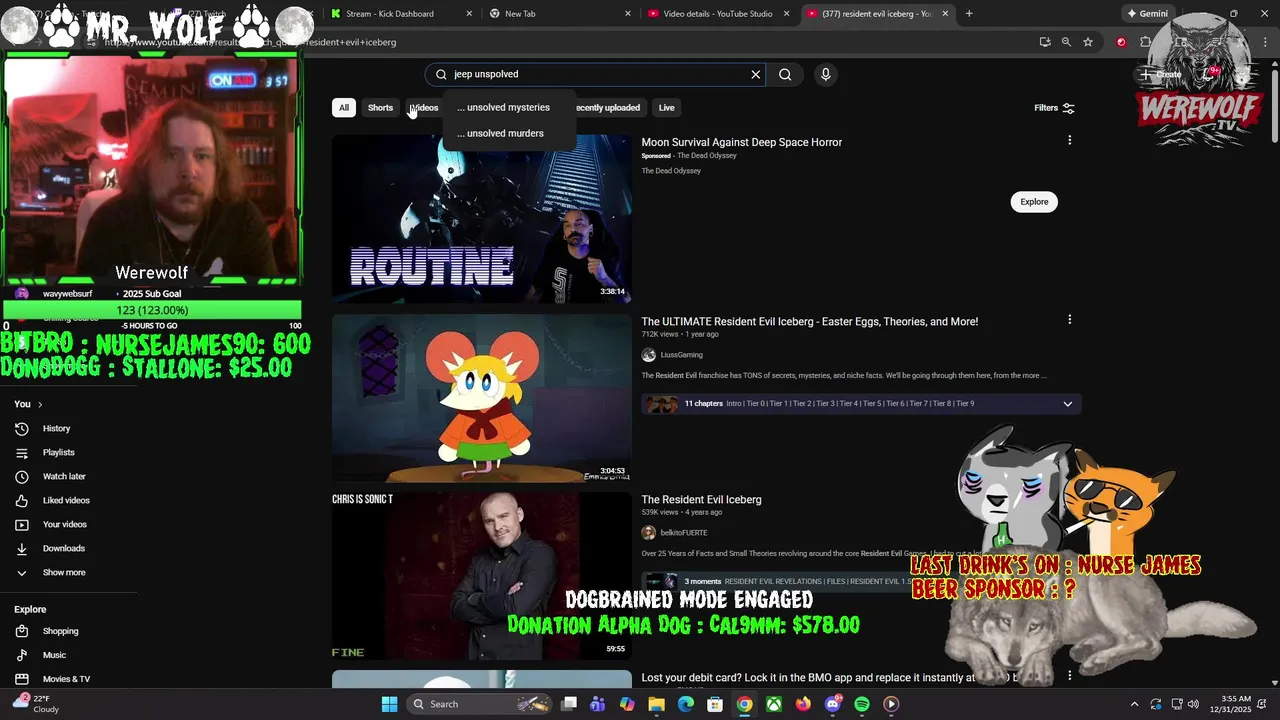This screenshot has width=1280, height=720.
Task: Bookmark this page with the star icon
Action: pos(1088,42)
